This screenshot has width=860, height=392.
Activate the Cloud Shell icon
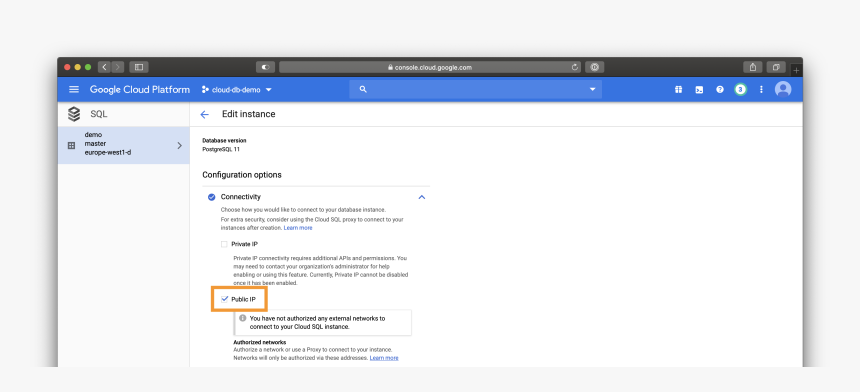coord(699,89)
